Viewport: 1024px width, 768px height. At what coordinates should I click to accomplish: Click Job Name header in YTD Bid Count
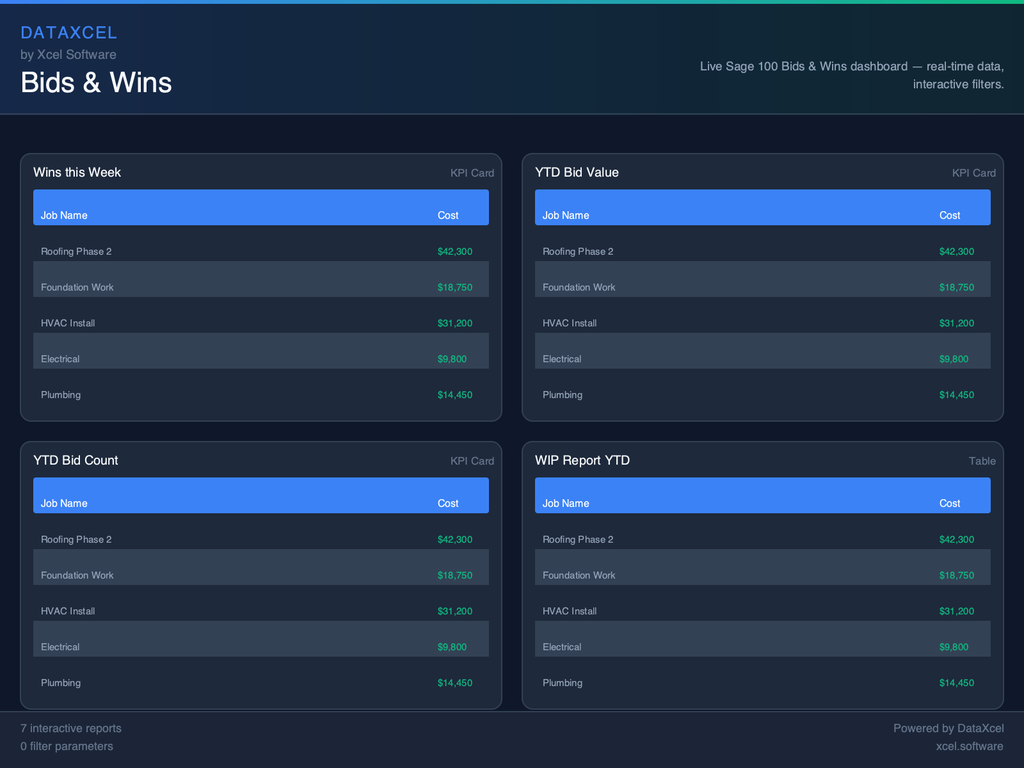point(64,503)
